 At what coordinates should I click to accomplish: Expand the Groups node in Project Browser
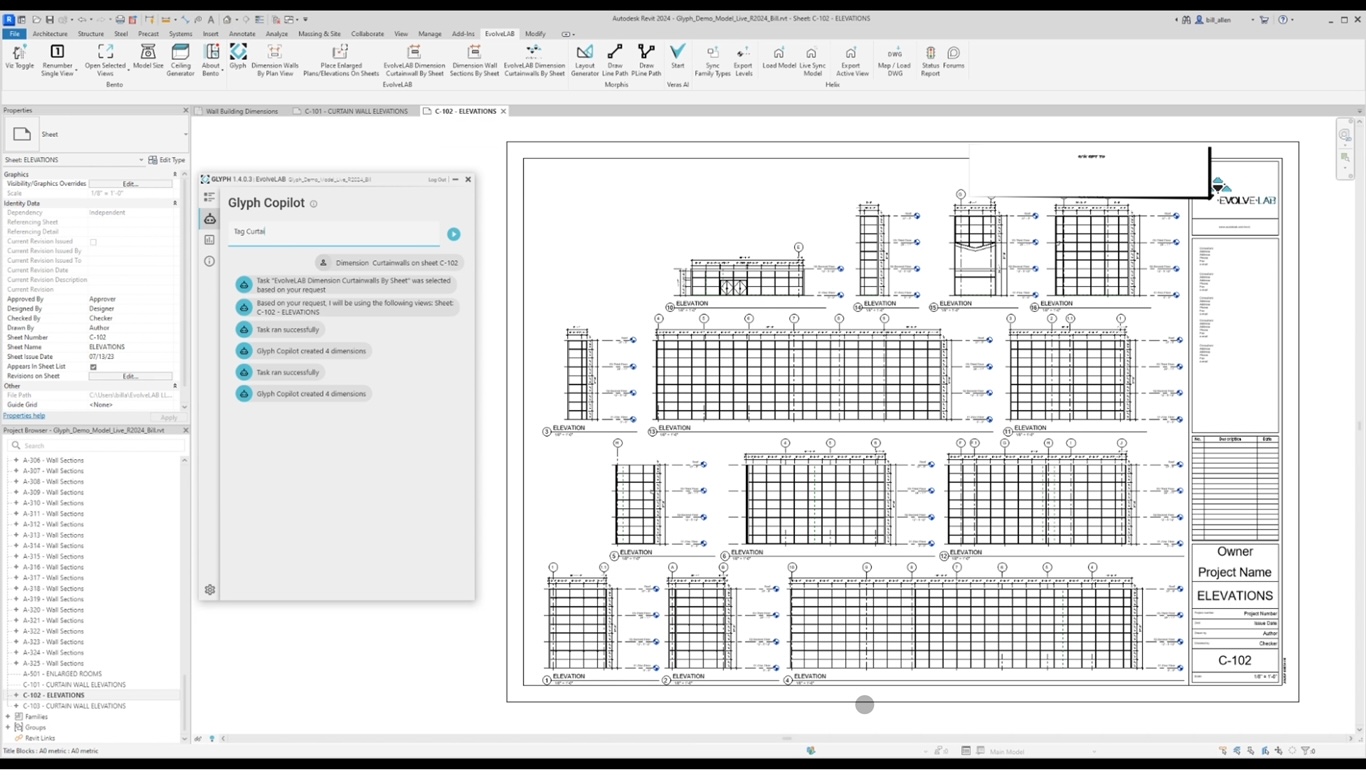pyautogui.click(x=8, y=728)
